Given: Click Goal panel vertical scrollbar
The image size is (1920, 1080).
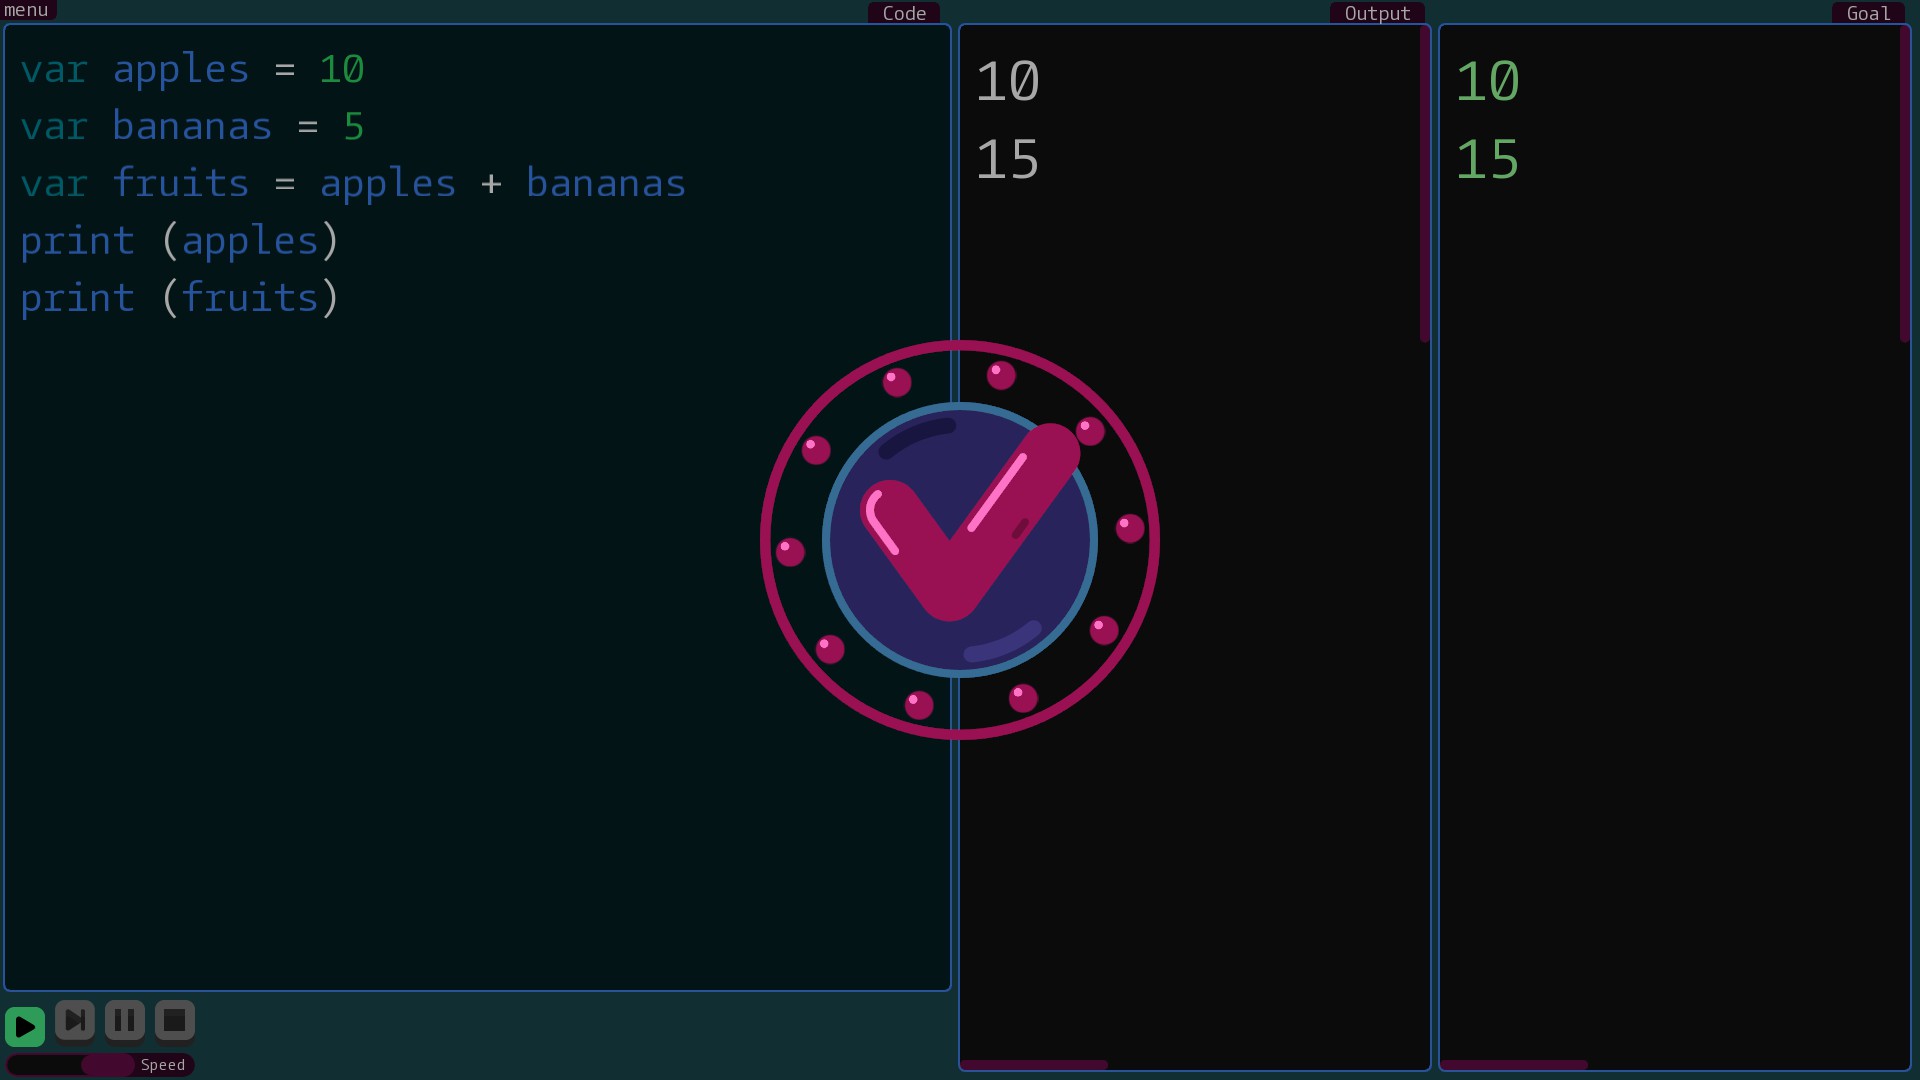Looking at the screenshot, I should coord(1904,185).
